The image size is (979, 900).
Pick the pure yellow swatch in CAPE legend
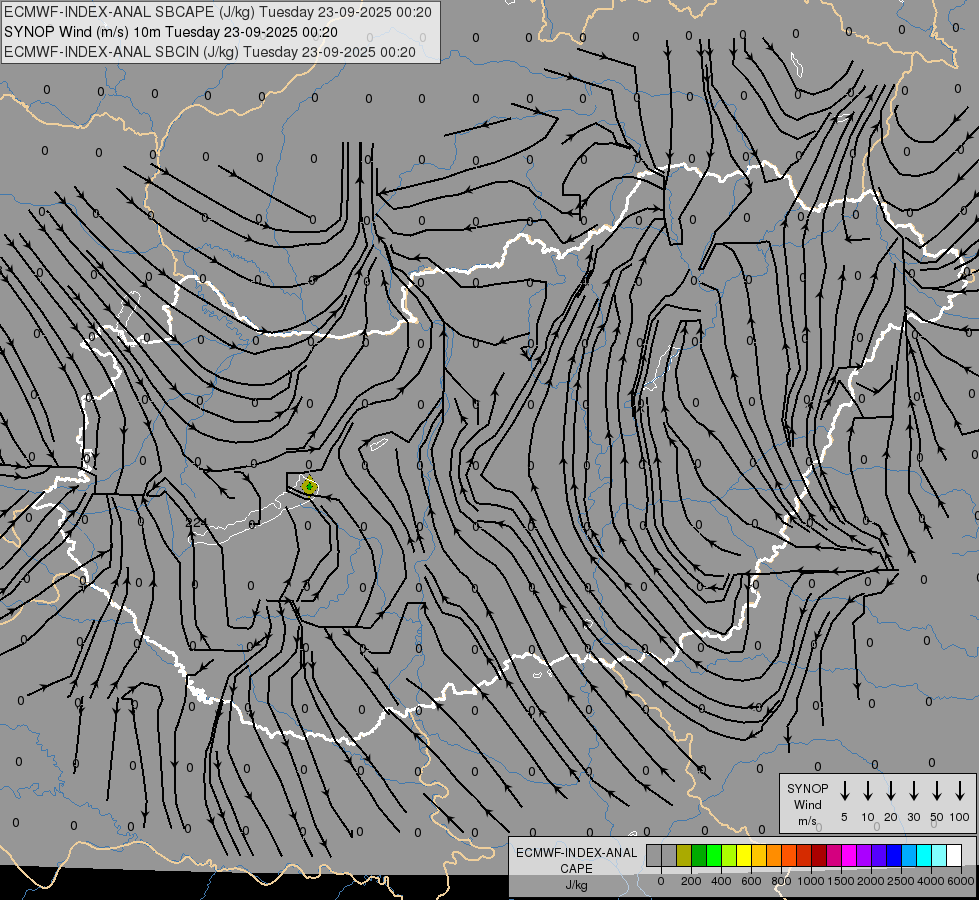pyautogui.click(x=744, y=855)
